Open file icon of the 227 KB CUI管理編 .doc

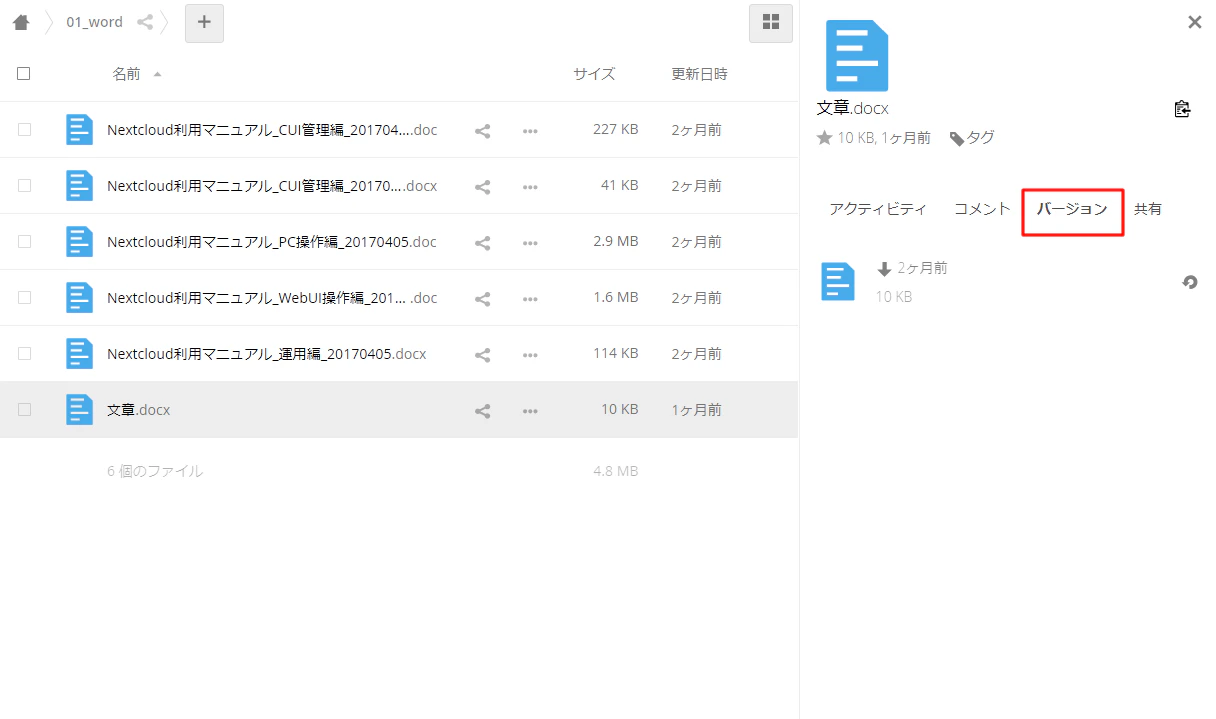(x=79, y=130)
